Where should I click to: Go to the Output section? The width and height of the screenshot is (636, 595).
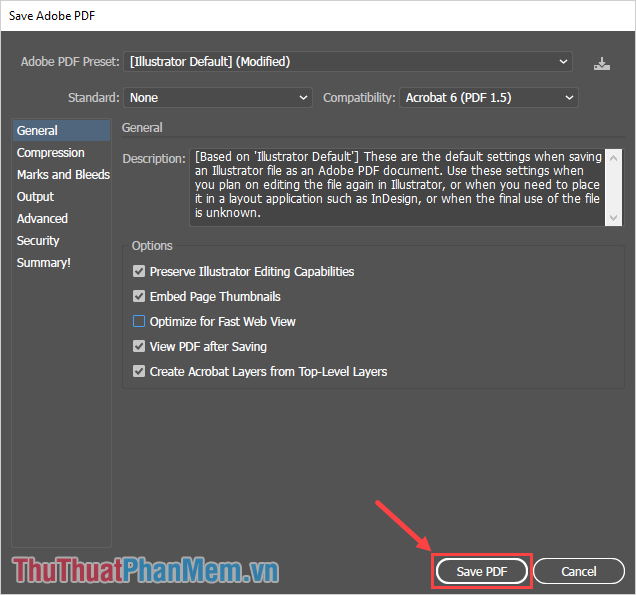(x=35, y=197)
